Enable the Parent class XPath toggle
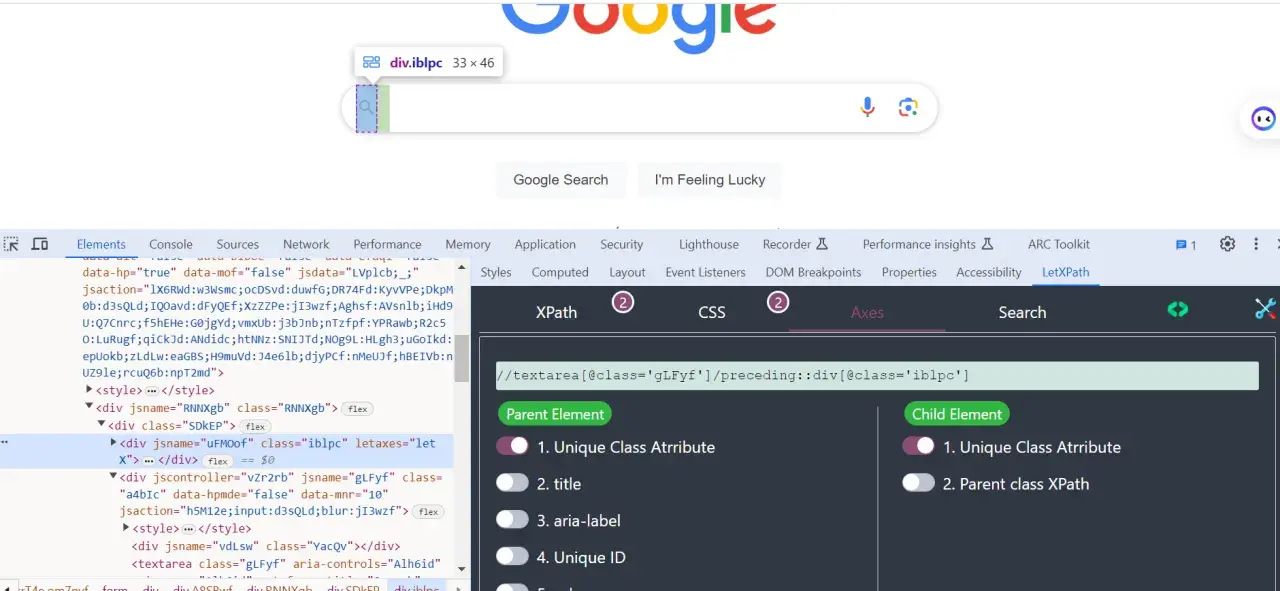The image size is (1280, 591). (x=918, y=483)
